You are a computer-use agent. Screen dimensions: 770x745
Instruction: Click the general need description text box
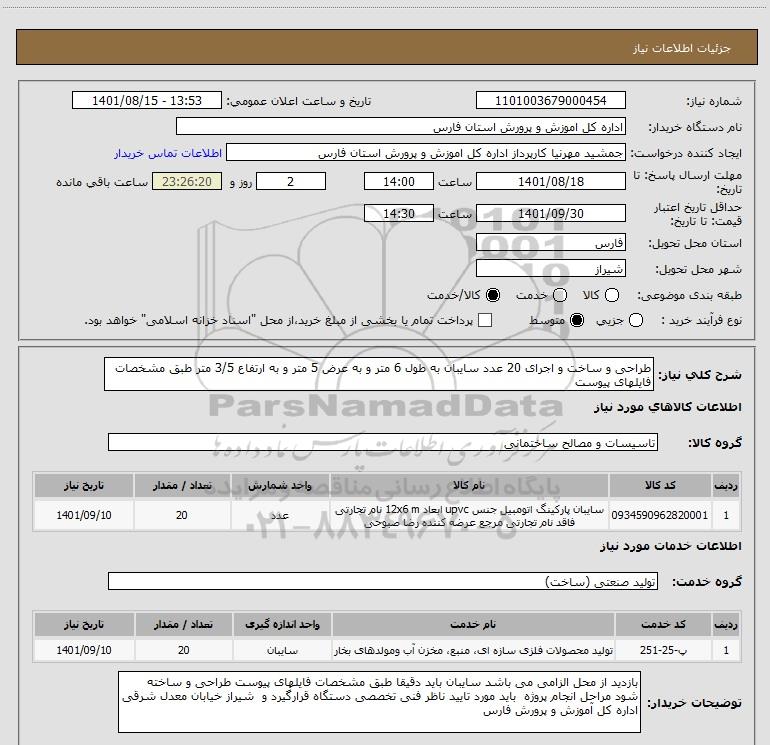[379, 374]
